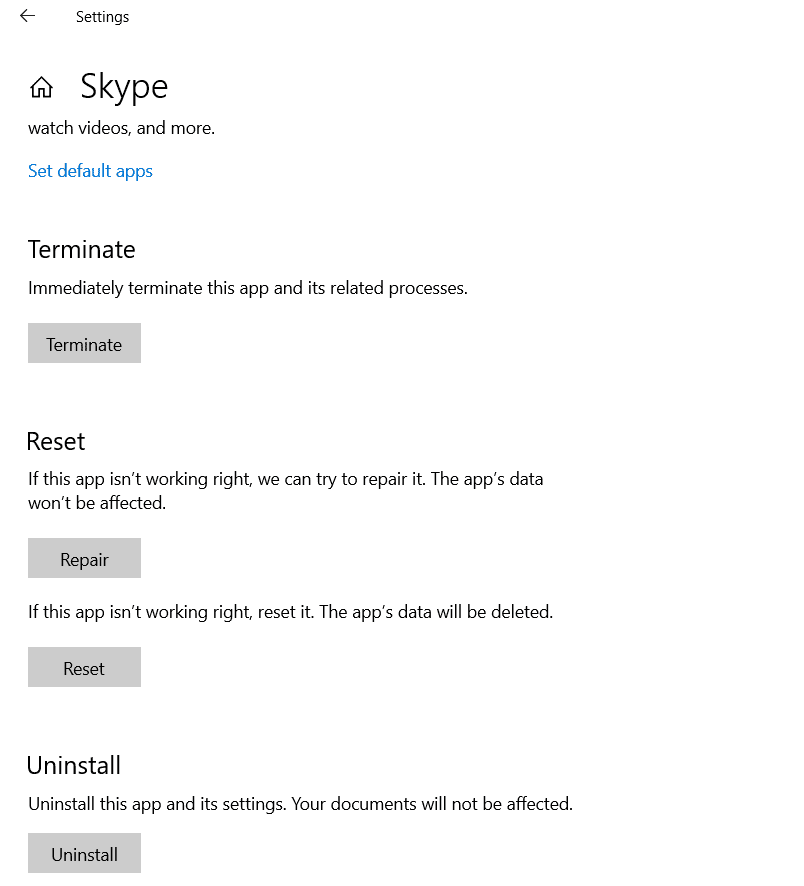Go to Settings home via house icon
Image resolution: width=804 pixels, height=886 pixels.
tap(41, 88)
